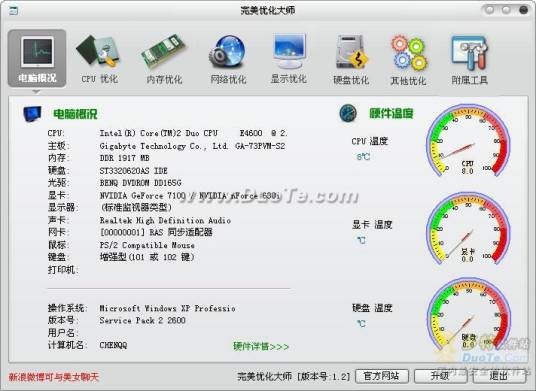The width and height of the screenshot is (536, 391).
Task: Click the green 电脑概况 heading
Action: (x=75, y=114)
